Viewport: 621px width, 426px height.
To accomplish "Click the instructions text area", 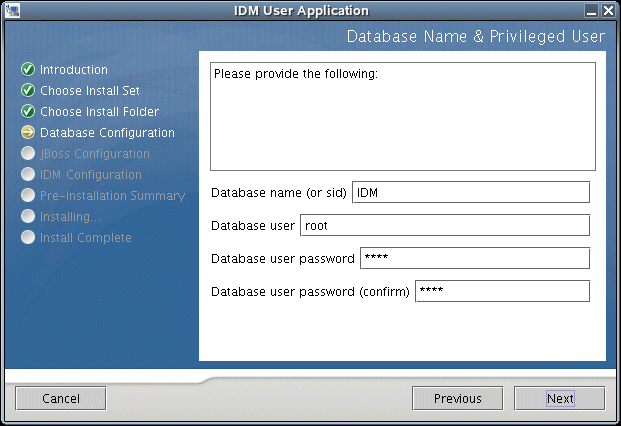I will point(403,118).
